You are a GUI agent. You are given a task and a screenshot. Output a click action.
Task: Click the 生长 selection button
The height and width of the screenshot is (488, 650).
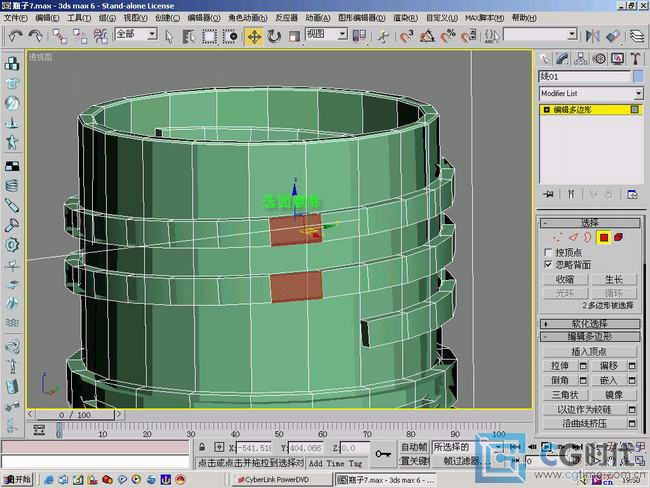coord(614,279)
